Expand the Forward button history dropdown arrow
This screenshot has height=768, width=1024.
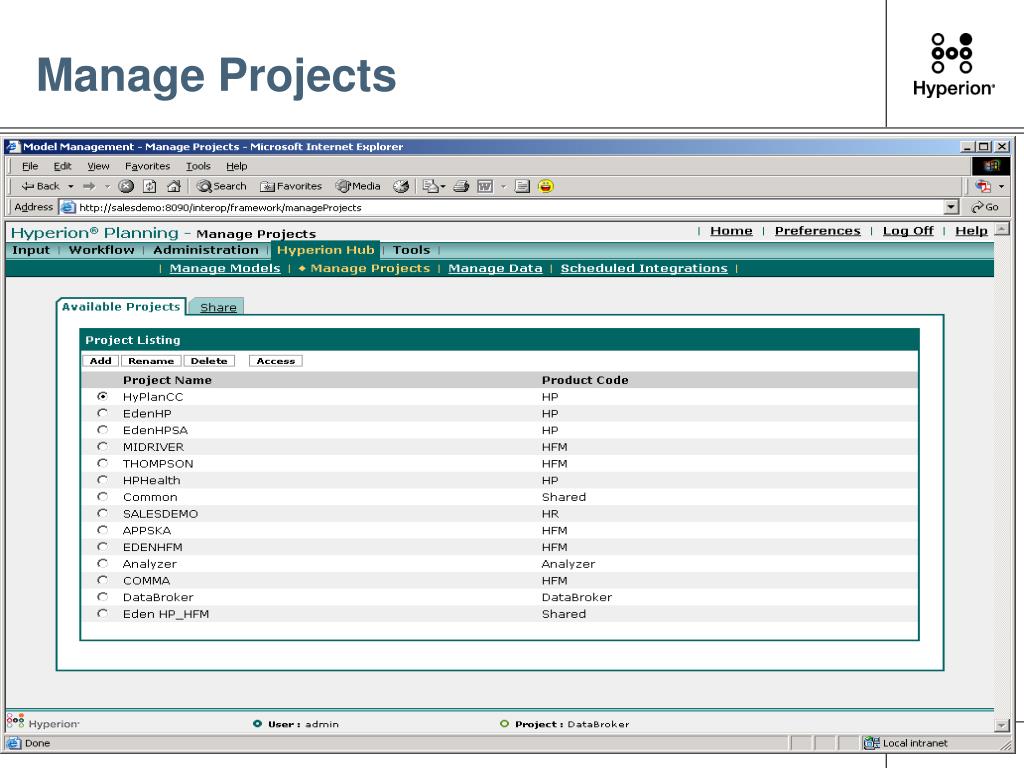(x=107, y=187)
